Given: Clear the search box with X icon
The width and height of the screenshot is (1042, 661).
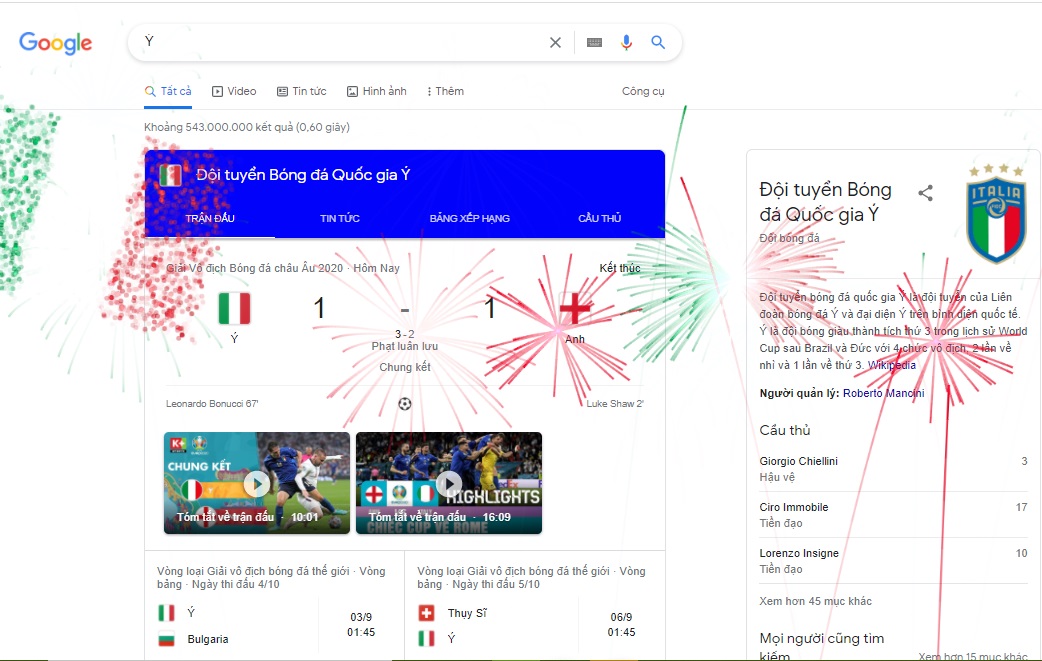Looking at the screenshot, I should click(x=555, y=43).
